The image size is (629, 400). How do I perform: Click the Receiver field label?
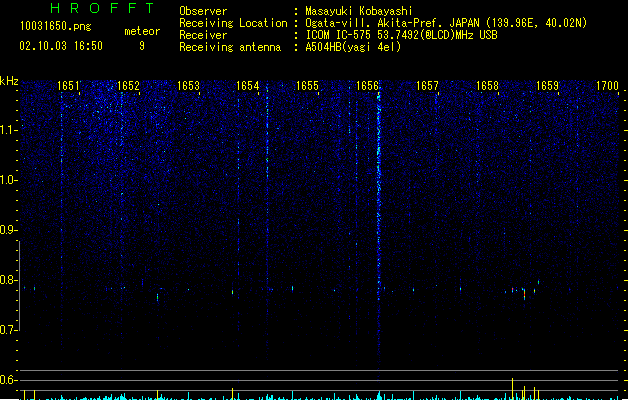203,35
